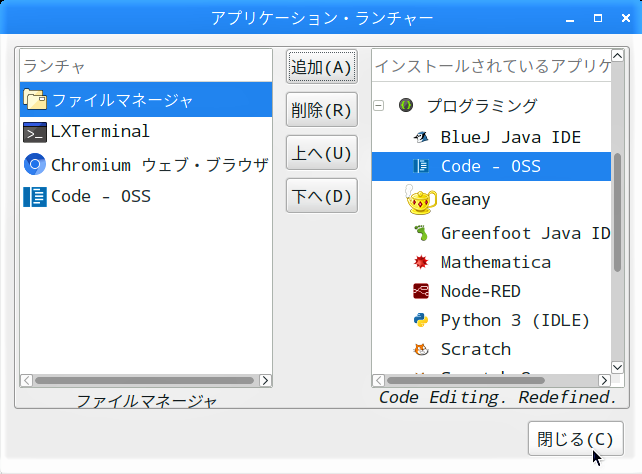Image resolution: width=642 pixels, height=474 pixels.
Task: Click installed apps scroll-down arrow
Action: [x=617, y=367]
